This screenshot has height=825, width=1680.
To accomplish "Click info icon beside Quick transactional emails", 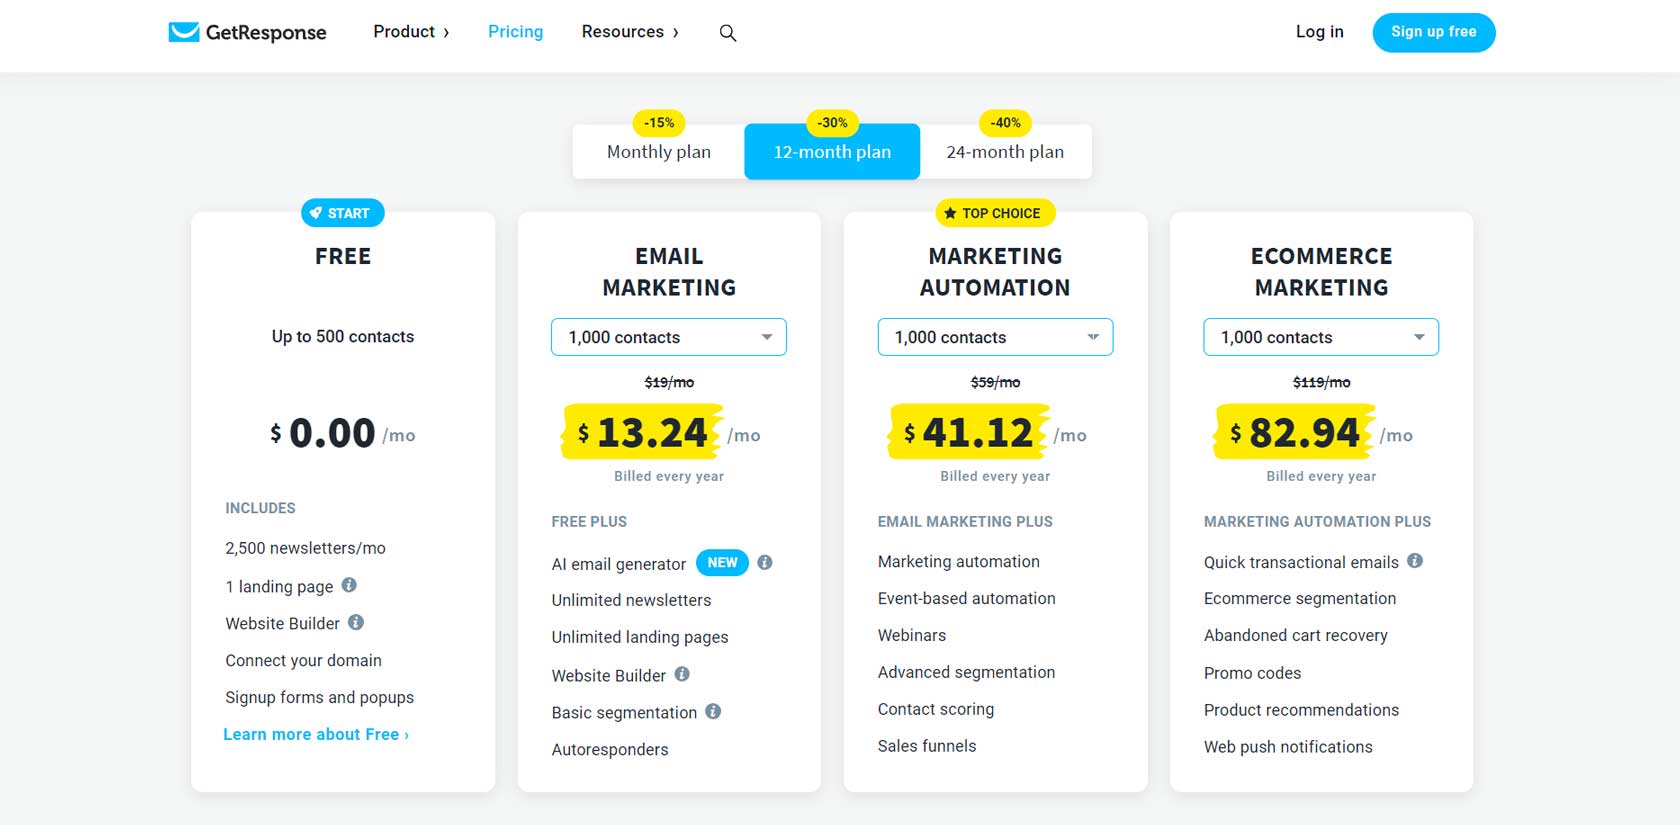I will [1415, 561].
